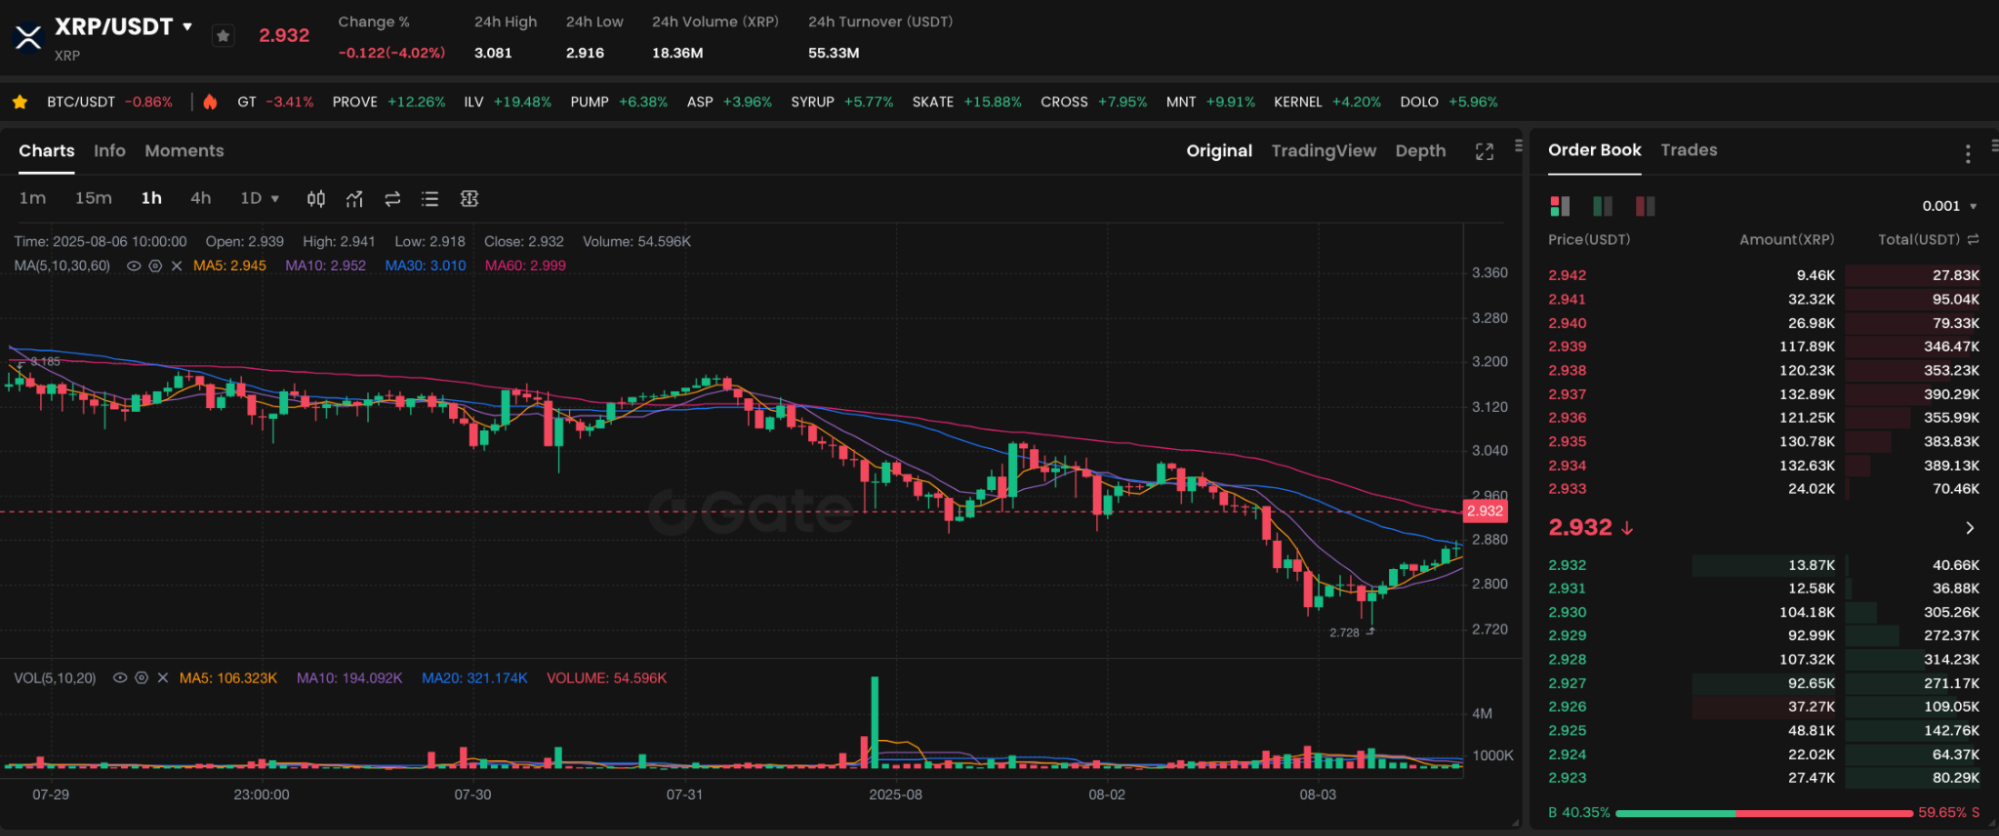Click the MA5: 2.945 indicator value
1999x836 pixels.
[230, 266]
